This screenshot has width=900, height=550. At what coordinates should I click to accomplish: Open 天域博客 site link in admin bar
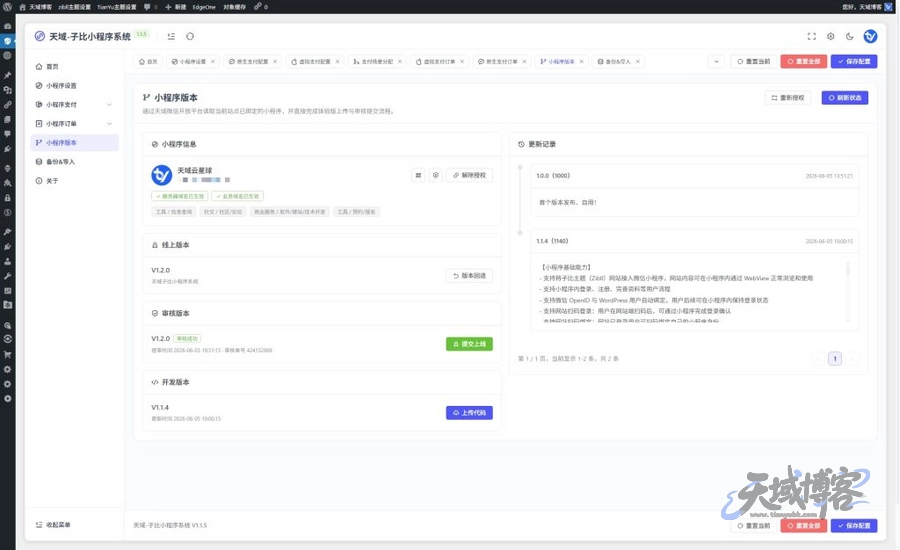(x=36, y=7)
